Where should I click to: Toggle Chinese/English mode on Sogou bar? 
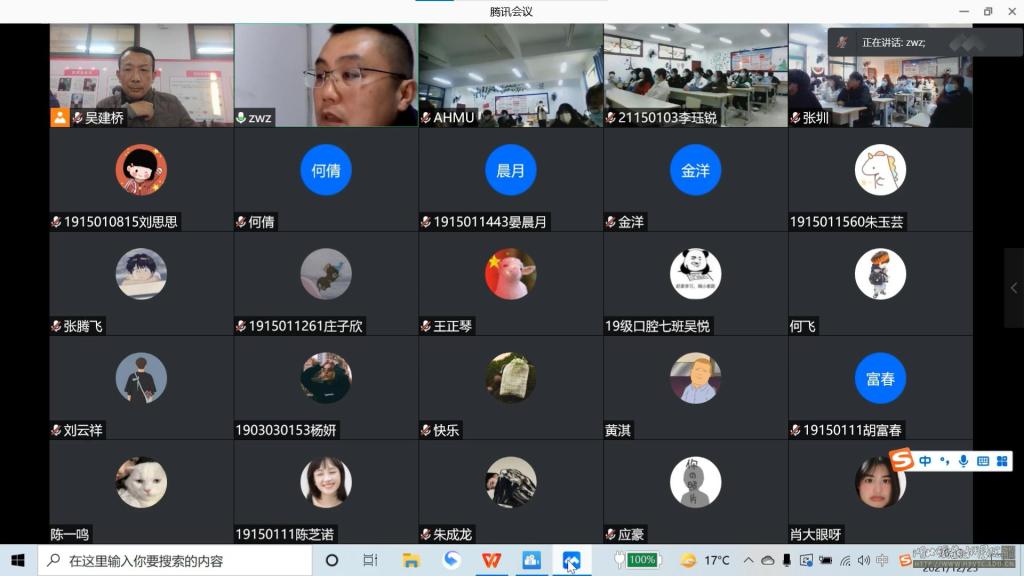[x=925, y=461]
